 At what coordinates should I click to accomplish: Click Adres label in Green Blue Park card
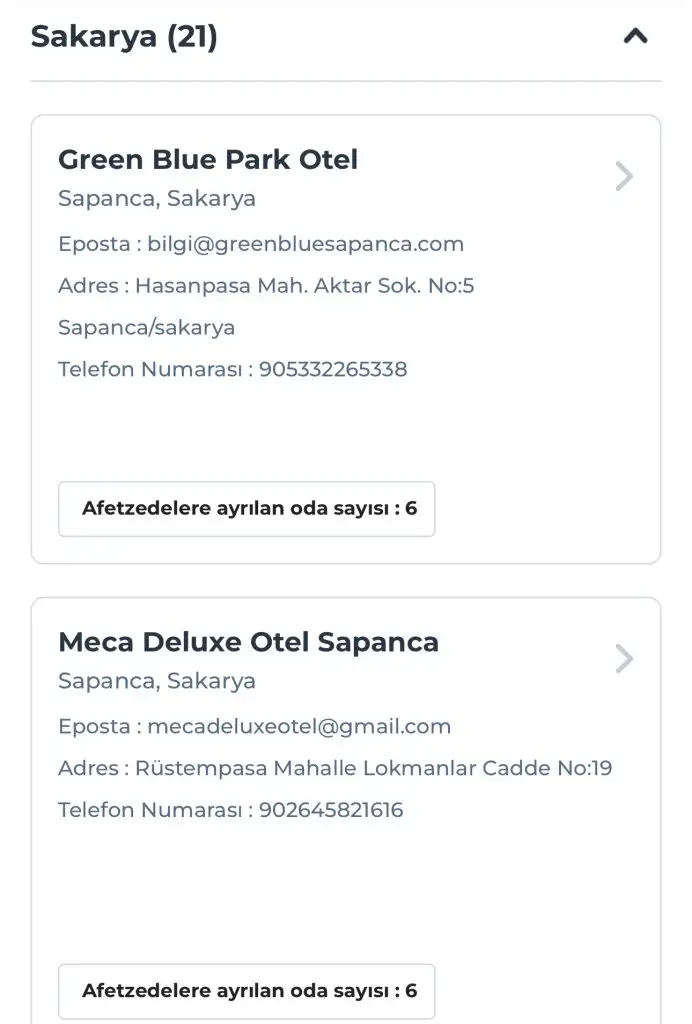pyautogui.click(x=86, y=286)
